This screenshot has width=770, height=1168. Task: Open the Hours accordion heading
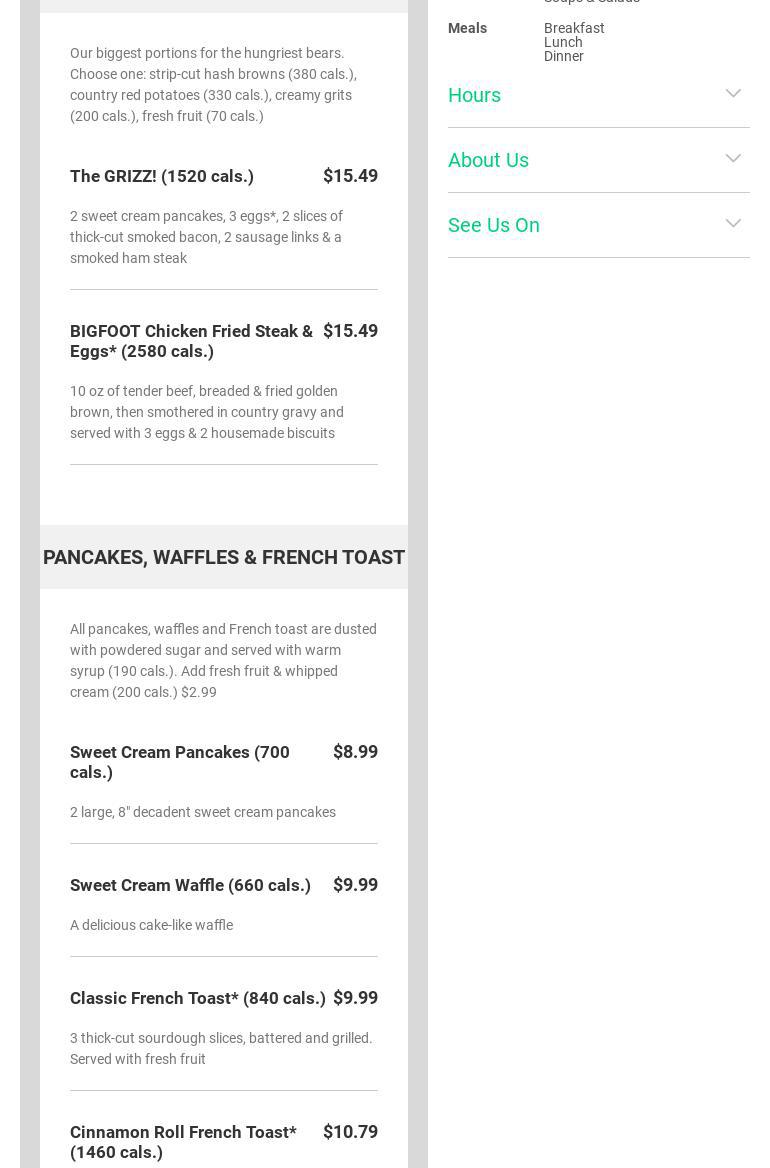475,95
